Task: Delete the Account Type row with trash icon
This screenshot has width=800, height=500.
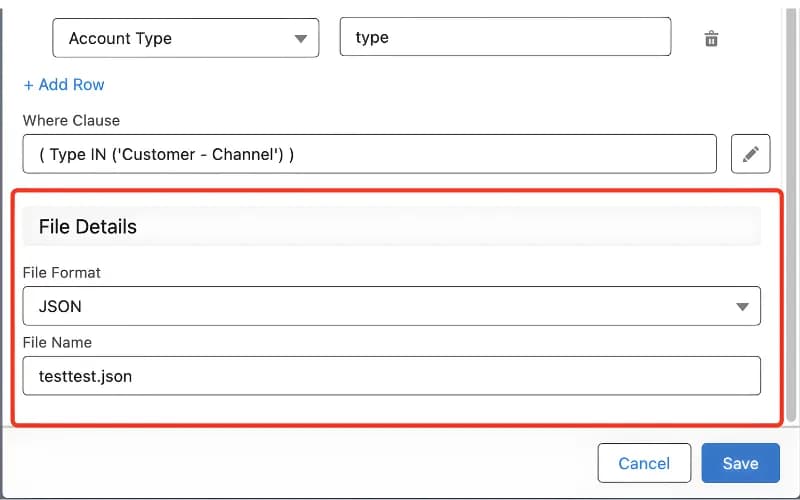Action: (711, 38)
